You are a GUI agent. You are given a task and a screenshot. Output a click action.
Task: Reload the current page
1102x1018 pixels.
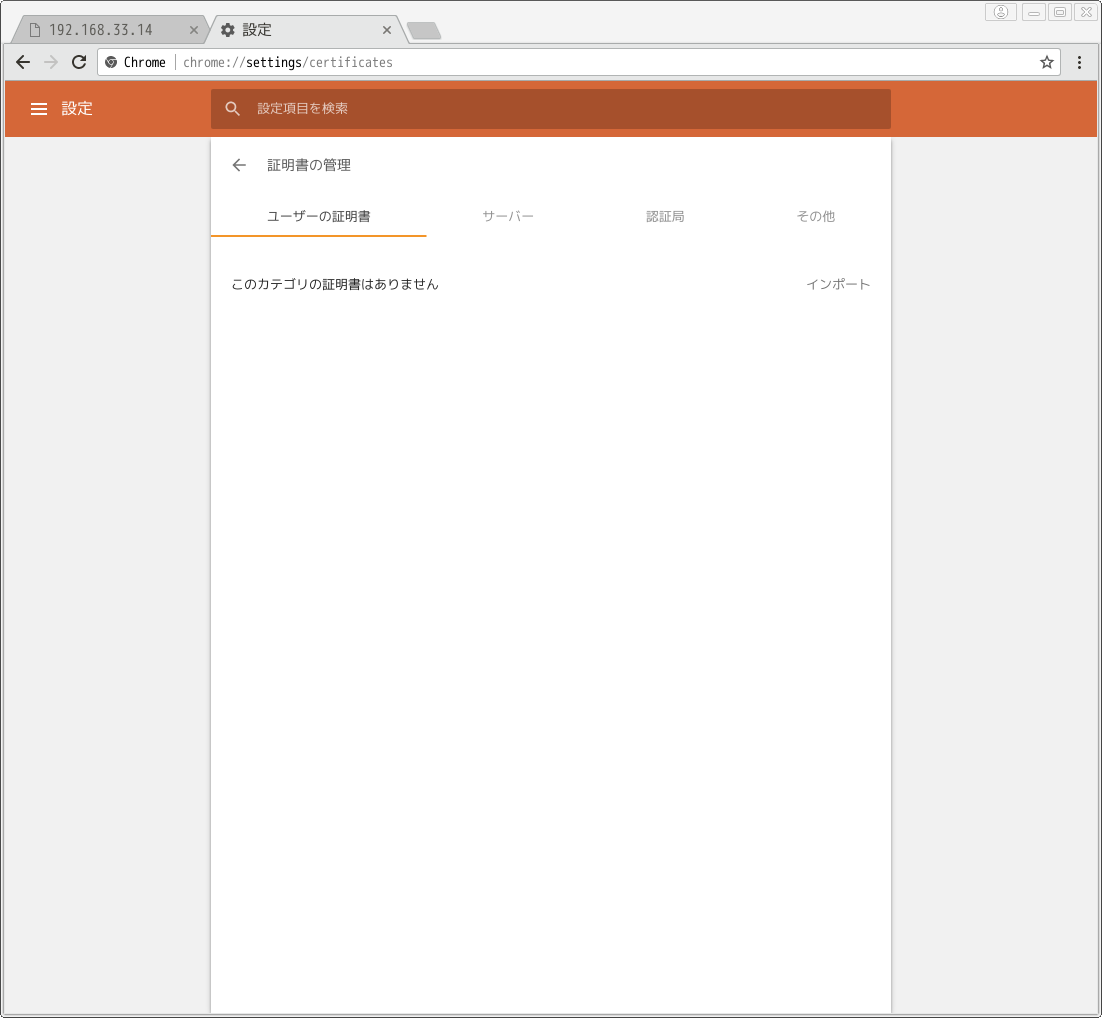coord(79,62)
